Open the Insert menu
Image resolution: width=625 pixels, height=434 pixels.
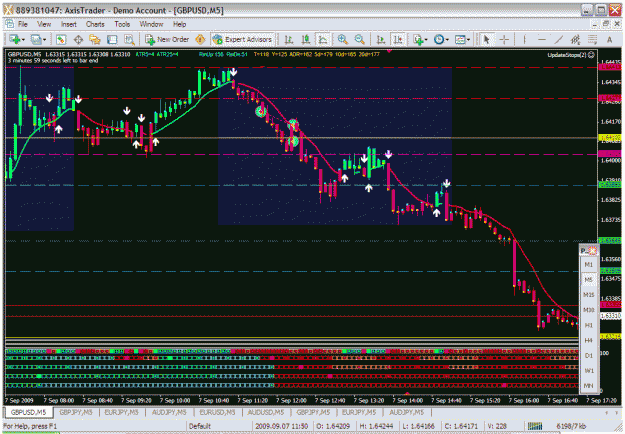[69, 24]
